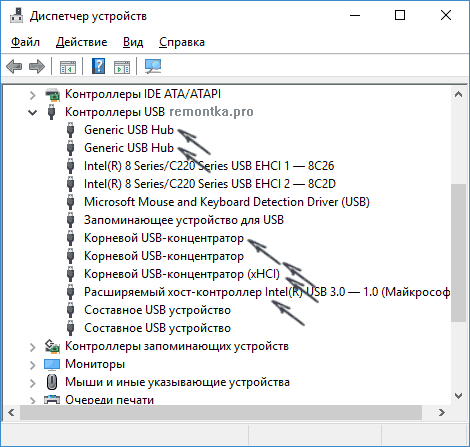
Task: Click the mouse icon of Мыши и иные указывающие устройства
Action: pos(52,382)
